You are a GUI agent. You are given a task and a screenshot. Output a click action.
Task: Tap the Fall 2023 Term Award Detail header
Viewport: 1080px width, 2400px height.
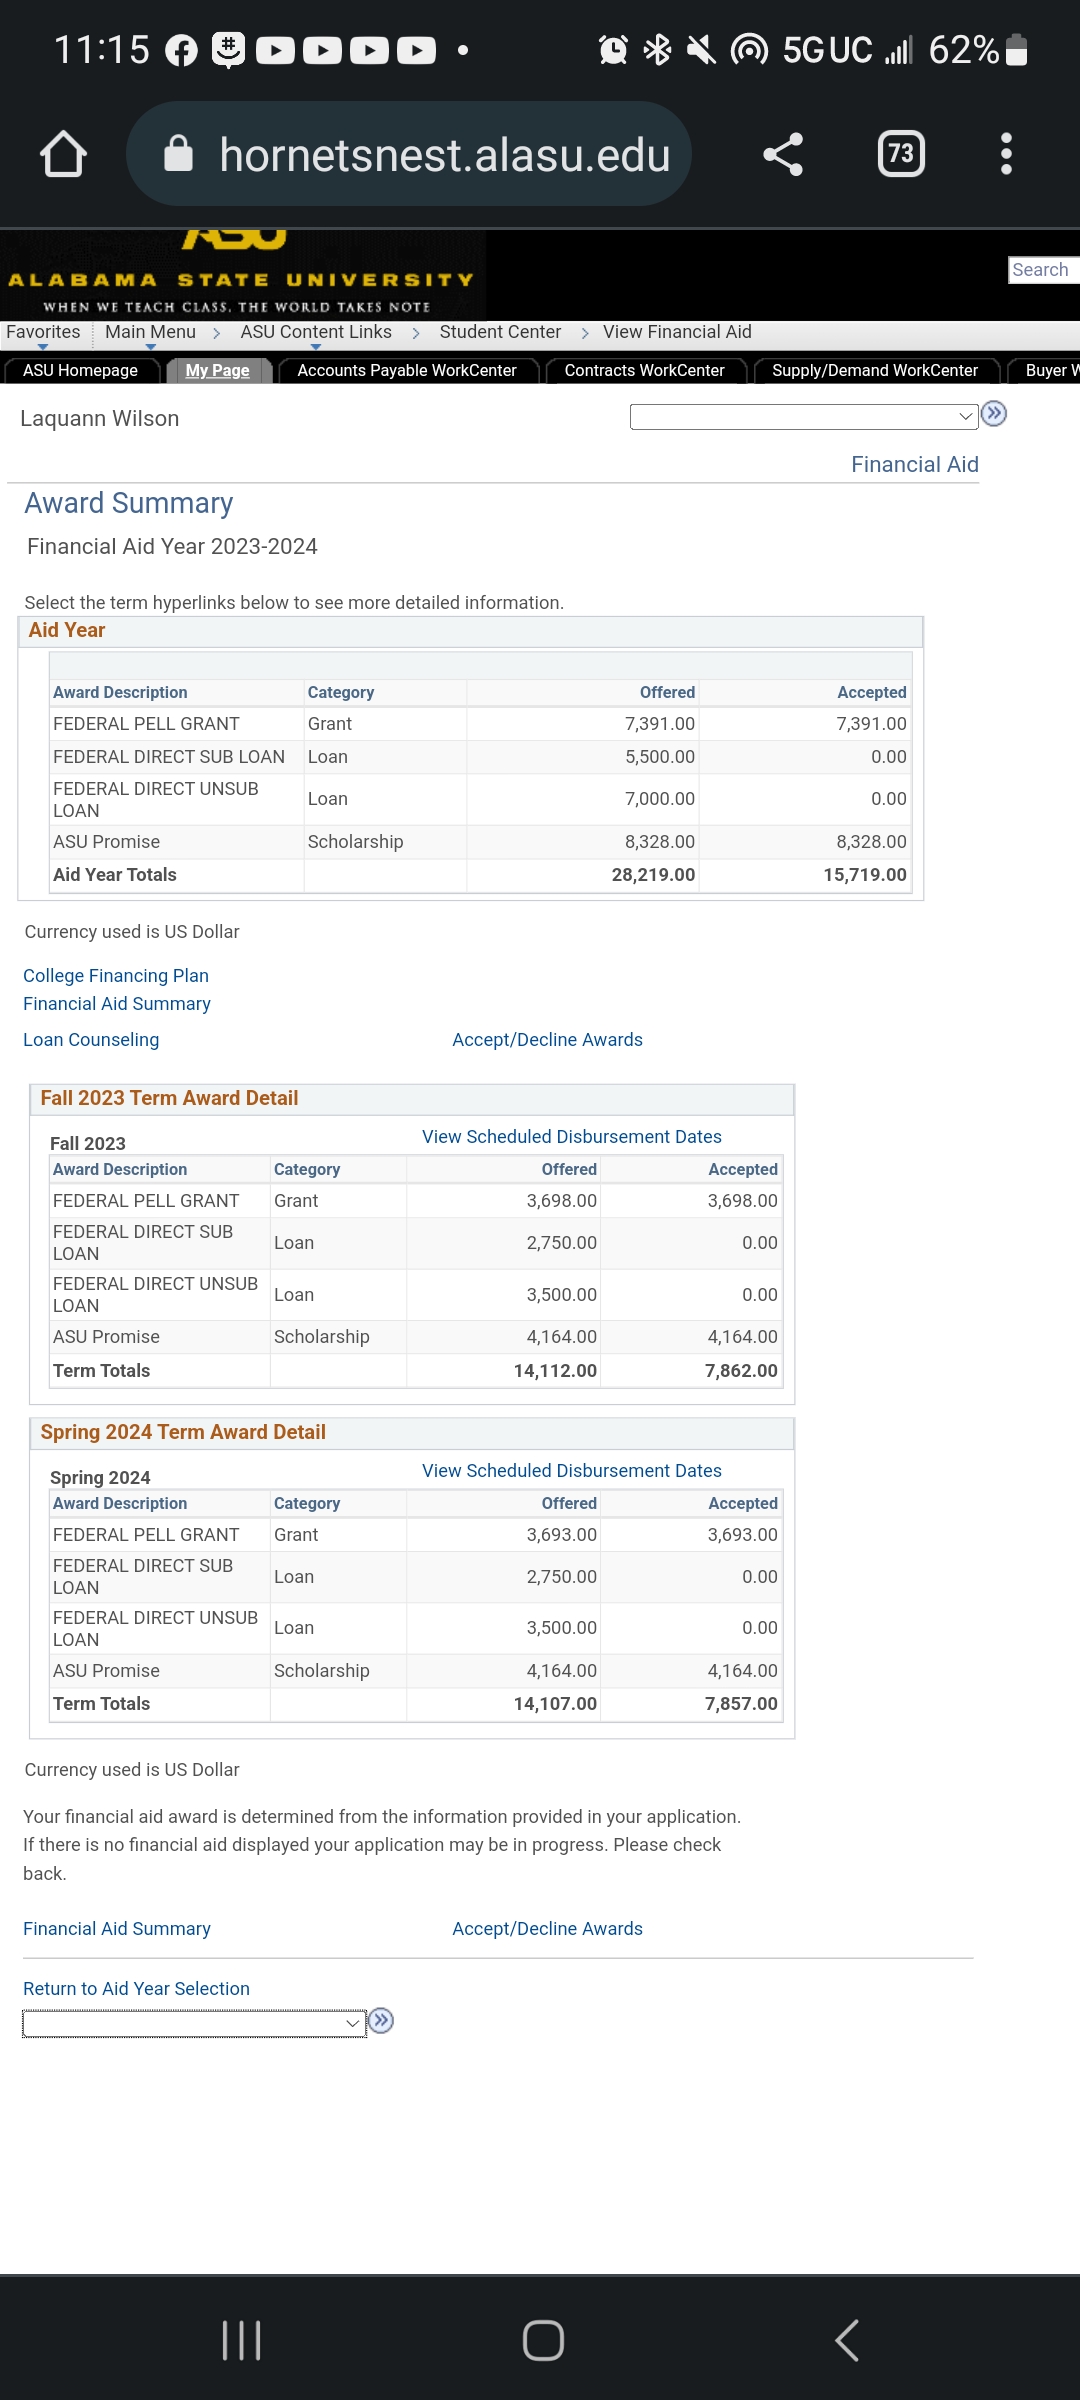[412, 1099]
